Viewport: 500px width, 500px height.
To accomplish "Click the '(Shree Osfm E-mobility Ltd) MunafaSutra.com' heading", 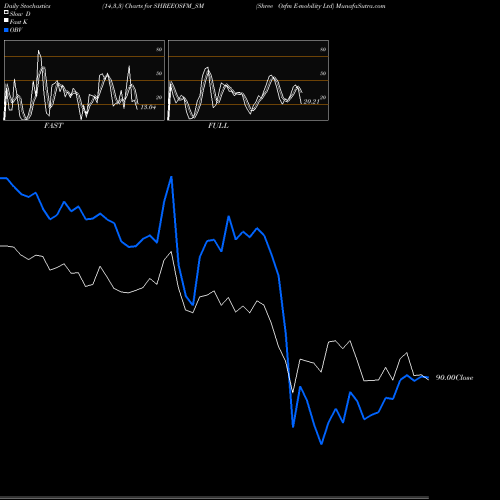I will click(320, 6).
